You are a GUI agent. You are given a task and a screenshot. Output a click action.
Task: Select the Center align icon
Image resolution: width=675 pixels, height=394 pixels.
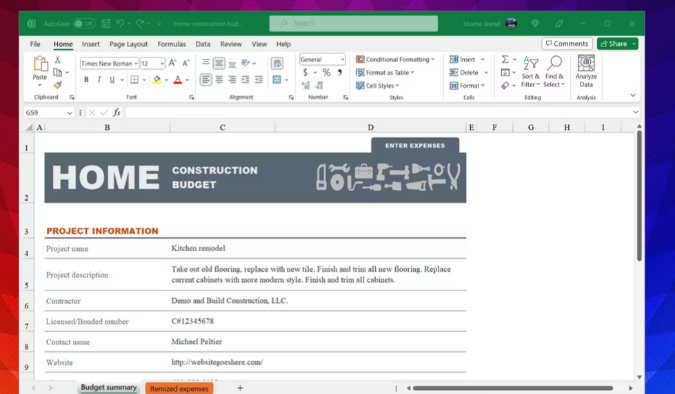(x=219, y=80)
